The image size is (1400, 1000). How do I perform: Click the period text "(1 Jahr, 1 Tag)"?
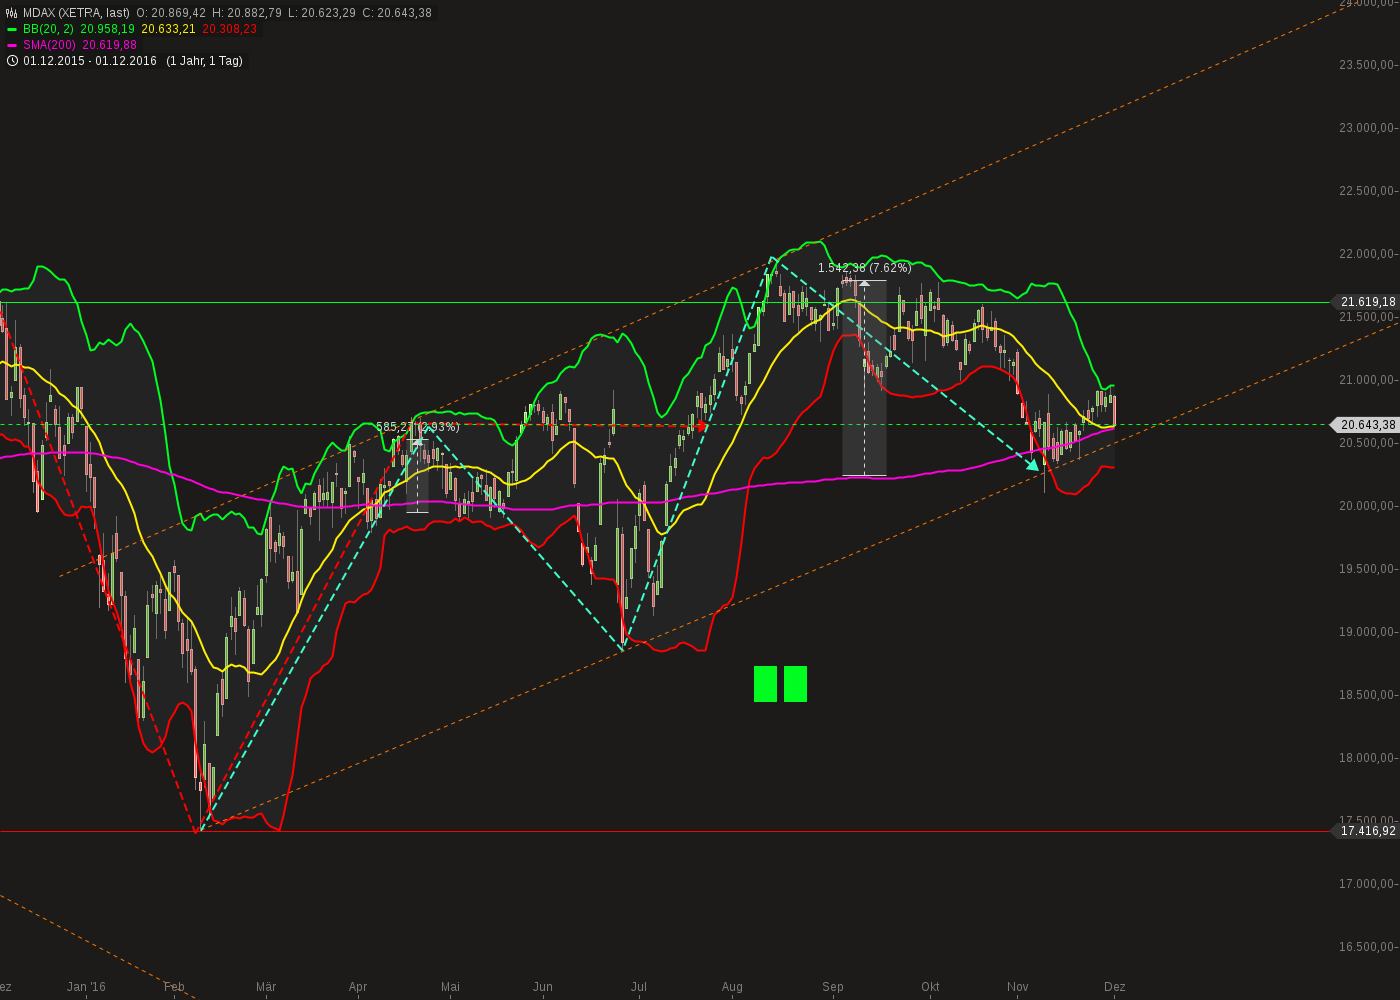click(204, 61)
